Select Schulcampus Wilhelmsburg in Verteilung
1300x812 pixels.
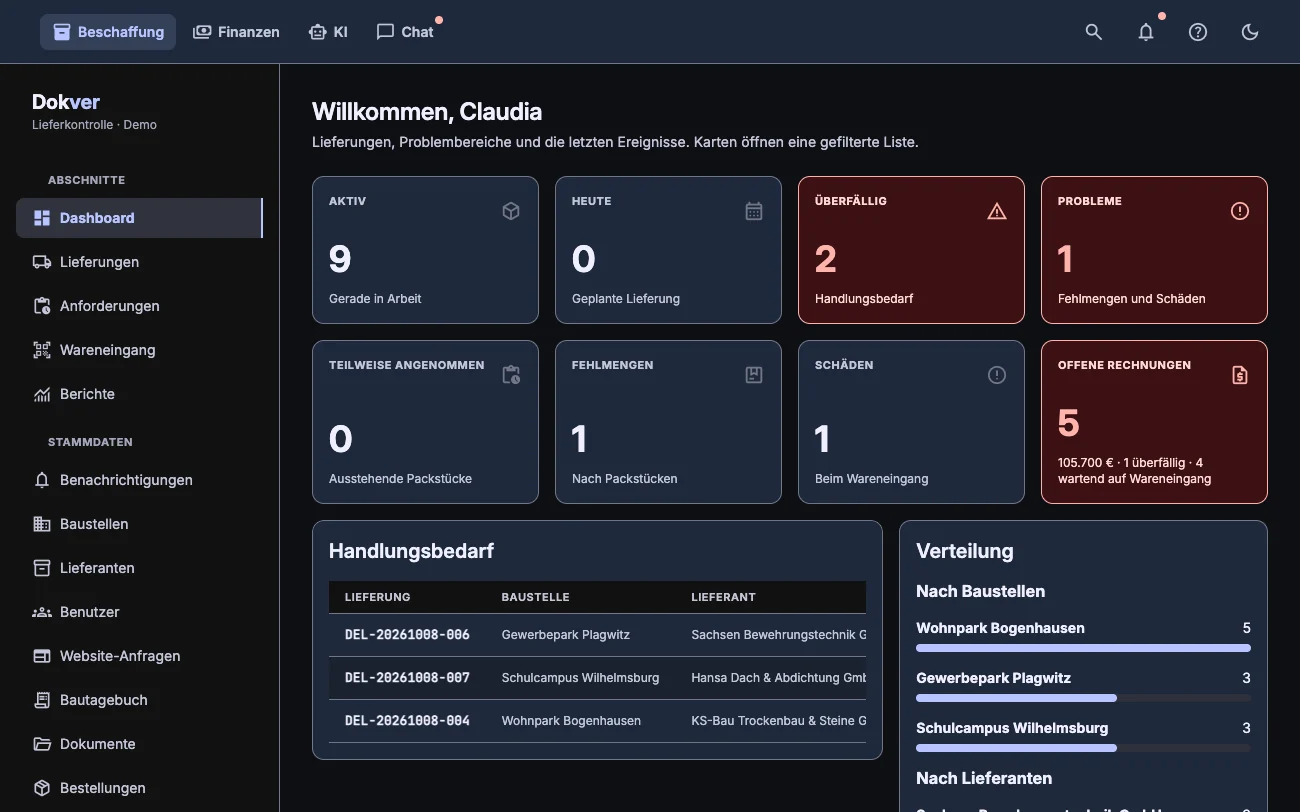pos(1083,737)
